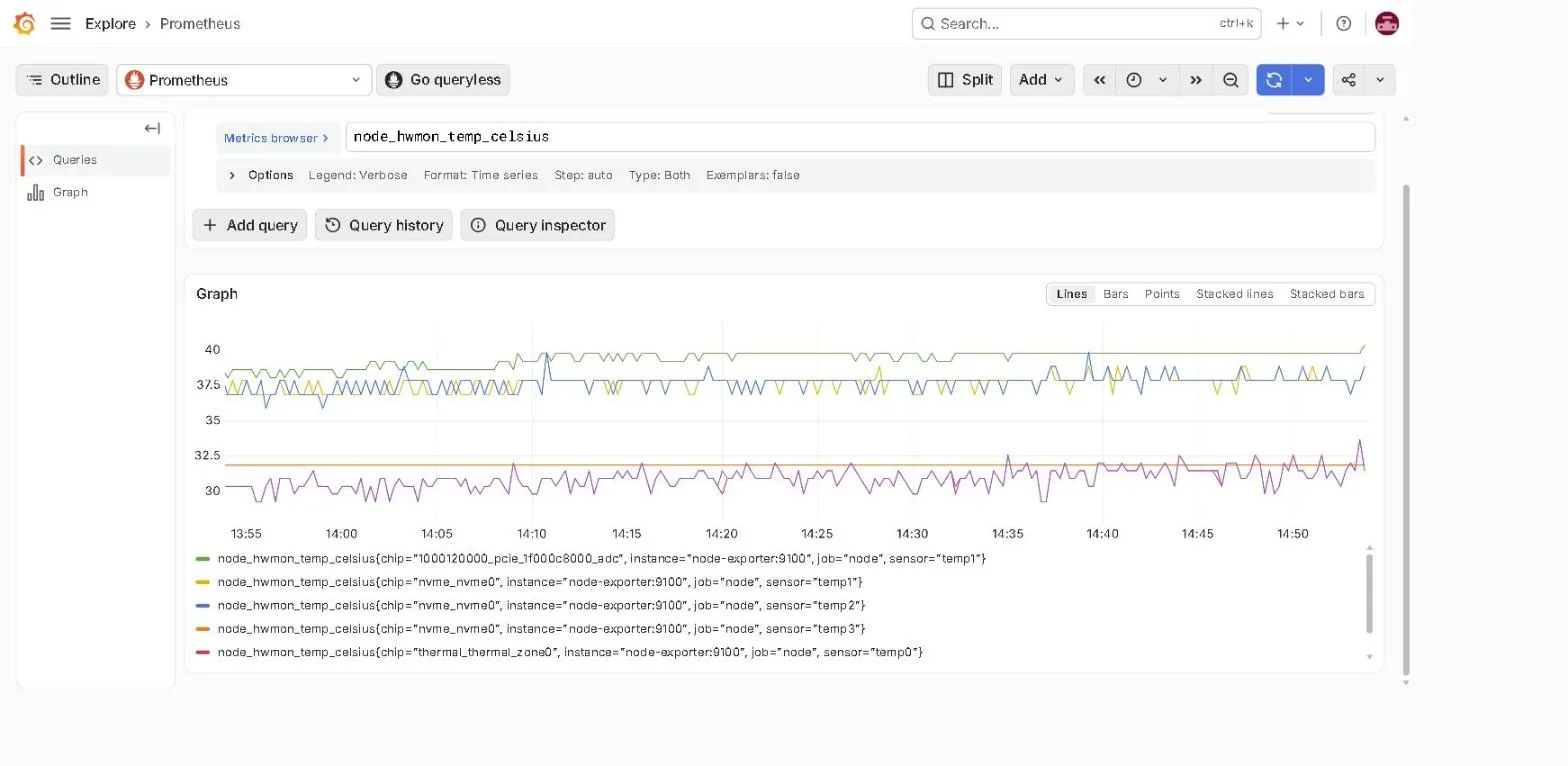Toggle legend series with sensor="temp0"
1568x766 pixels.
[570, 652]
